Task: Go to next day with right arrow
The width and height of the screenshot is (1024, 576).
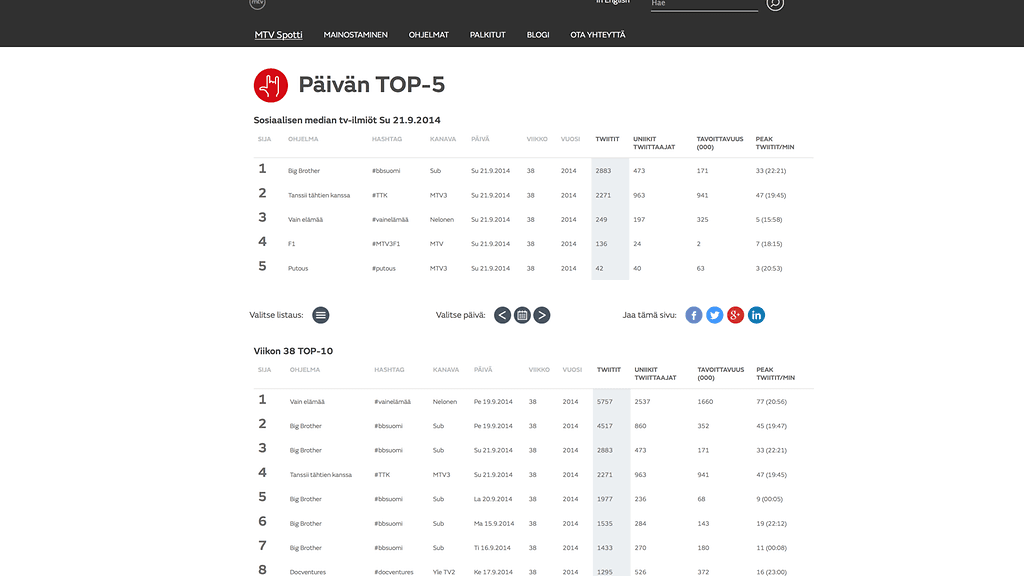Action: pyautogui.click(x=542, y=315)
